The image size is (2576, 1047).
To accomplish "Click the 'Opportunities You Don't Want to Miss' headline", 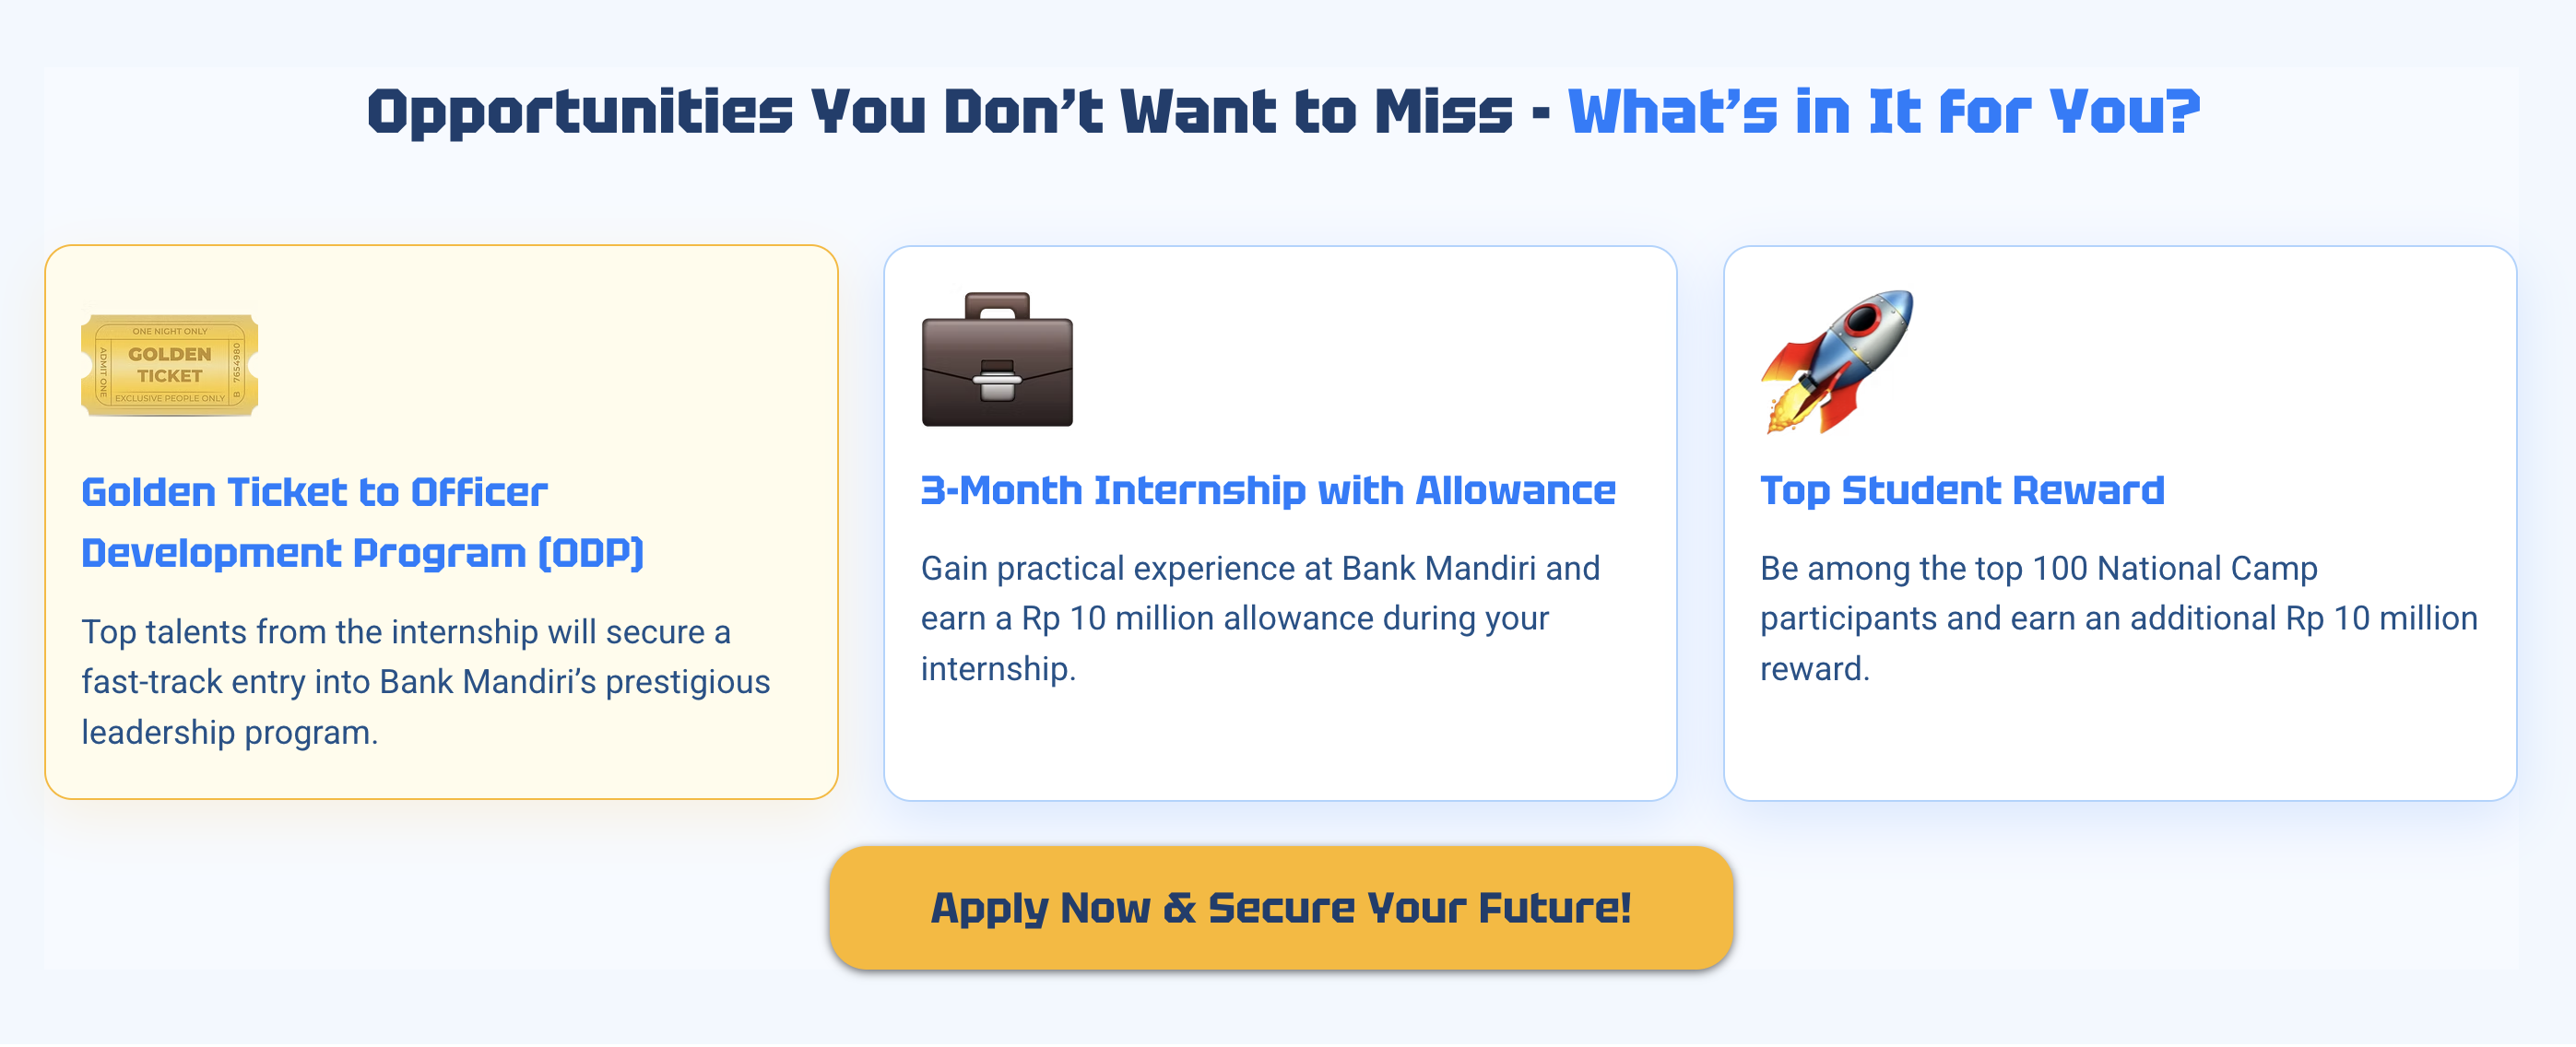I will tap(940, 111).
